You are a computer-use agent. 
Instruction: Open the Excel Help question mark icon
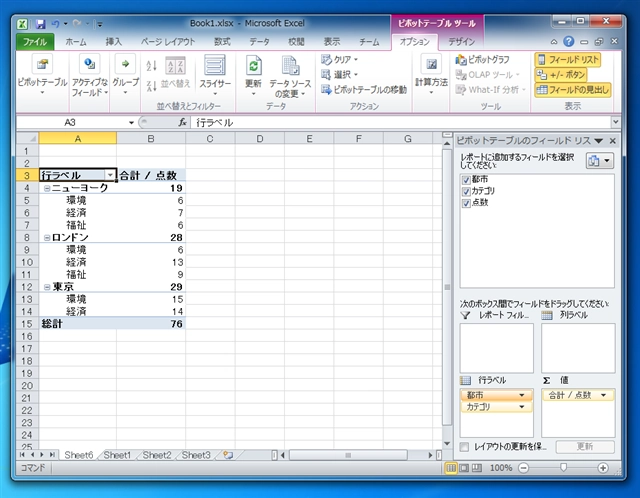pos(569,41)
